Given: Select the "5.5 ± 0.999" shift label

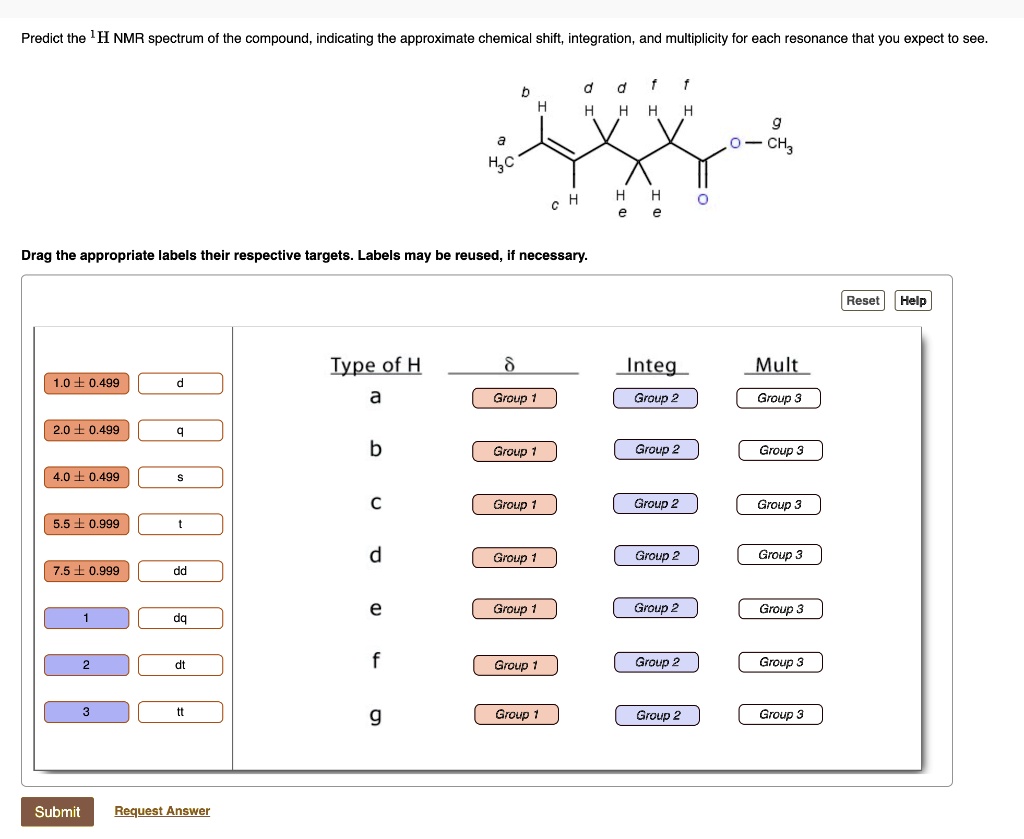Looking at the screenshot, I should click(86, 524).
